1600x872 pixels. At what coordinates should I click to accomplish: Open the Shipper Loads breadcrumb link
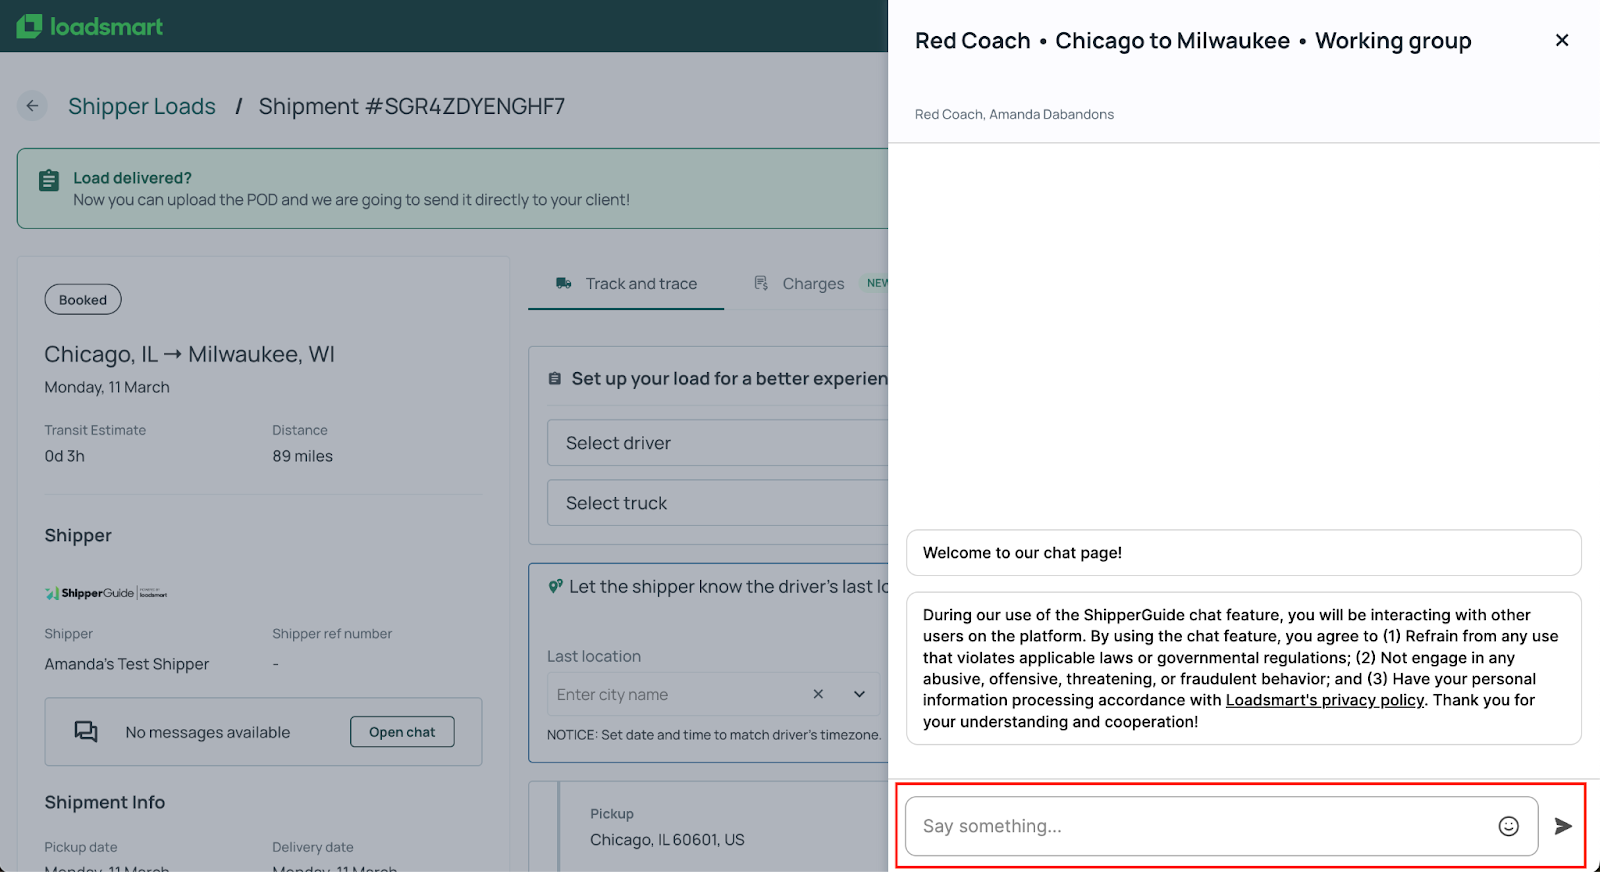tap(142, 106)
